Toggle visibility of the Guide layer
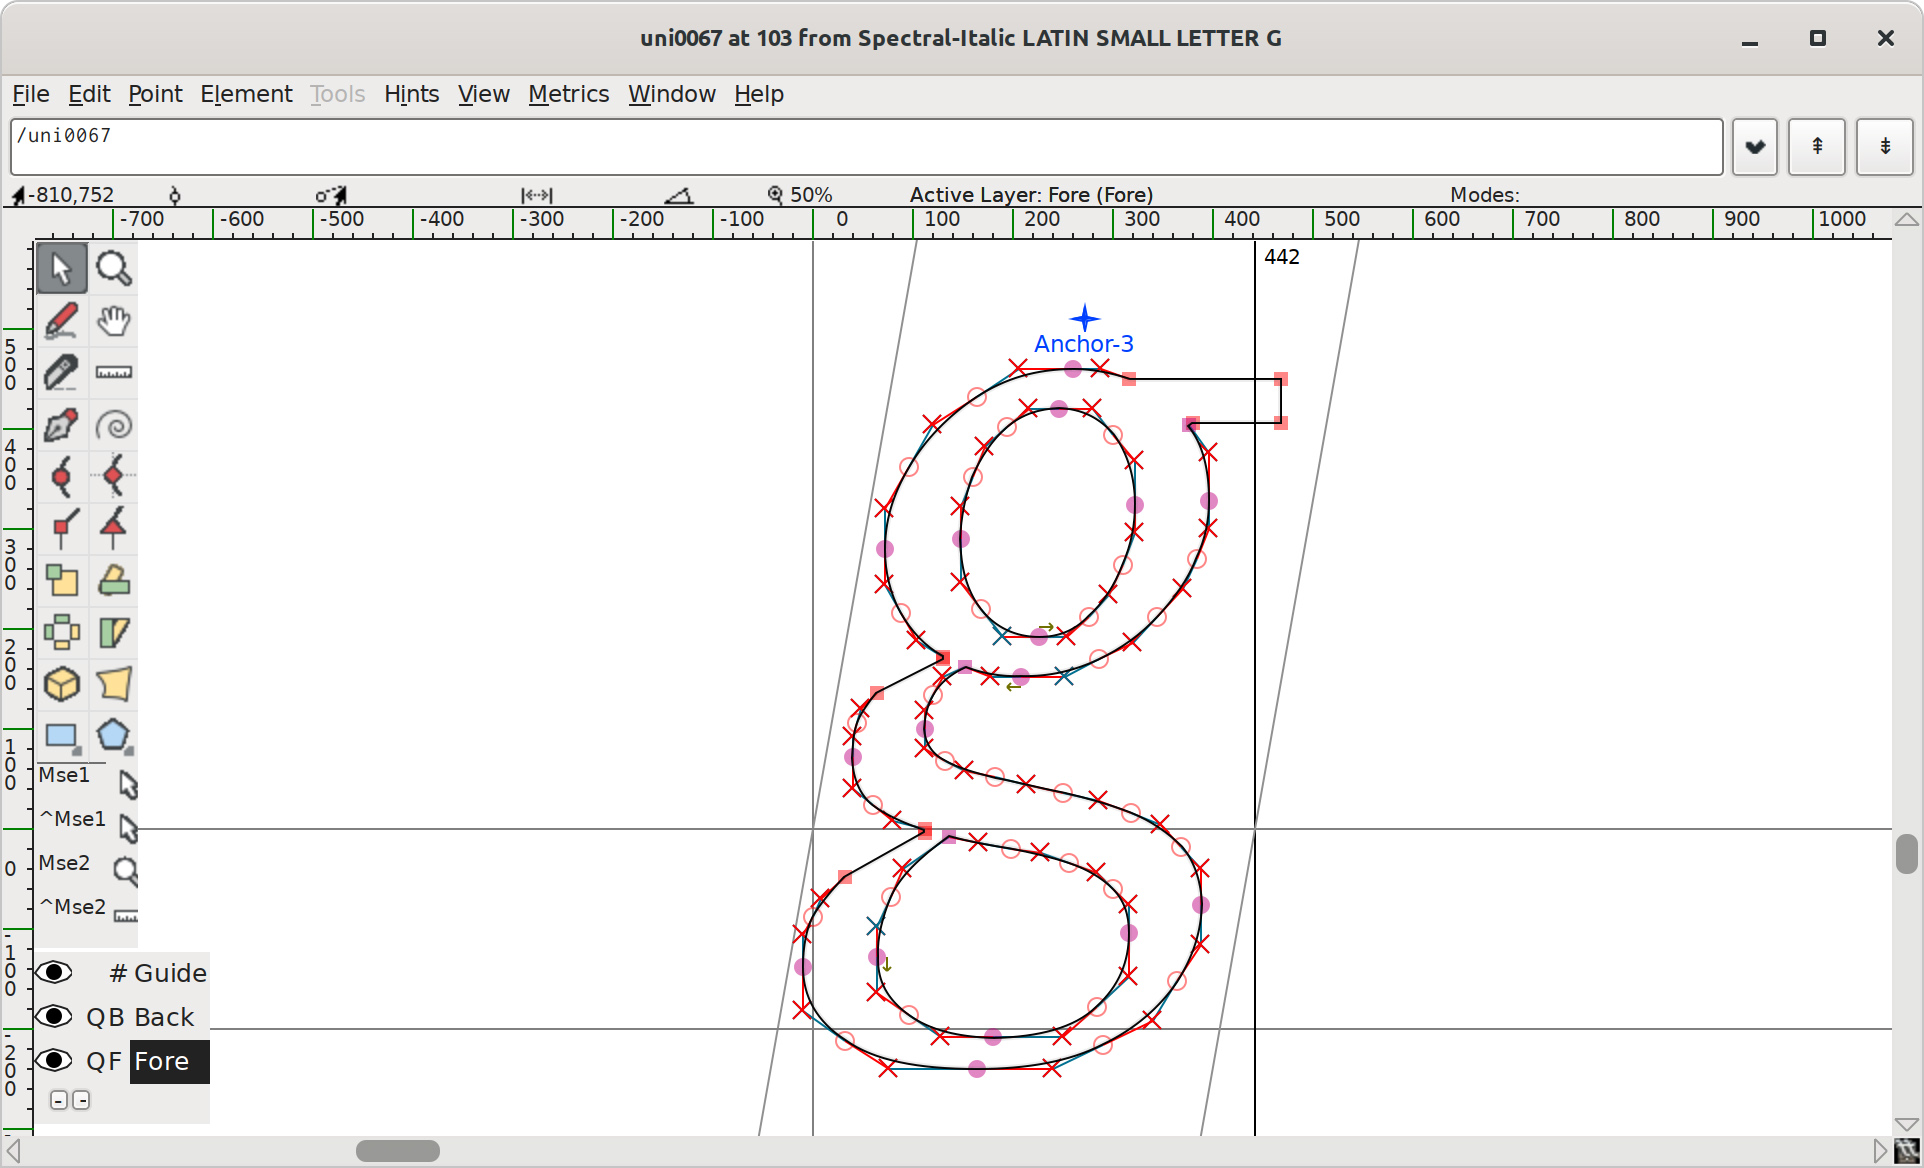The height and width of the screenshot is (1168, 1924). pyautogui.click(x=54, y=972)
